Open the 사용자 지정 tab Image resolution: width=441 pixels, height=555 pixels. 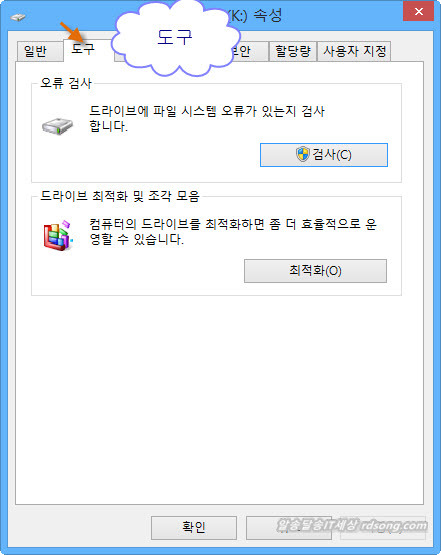[x=354, y=51]
